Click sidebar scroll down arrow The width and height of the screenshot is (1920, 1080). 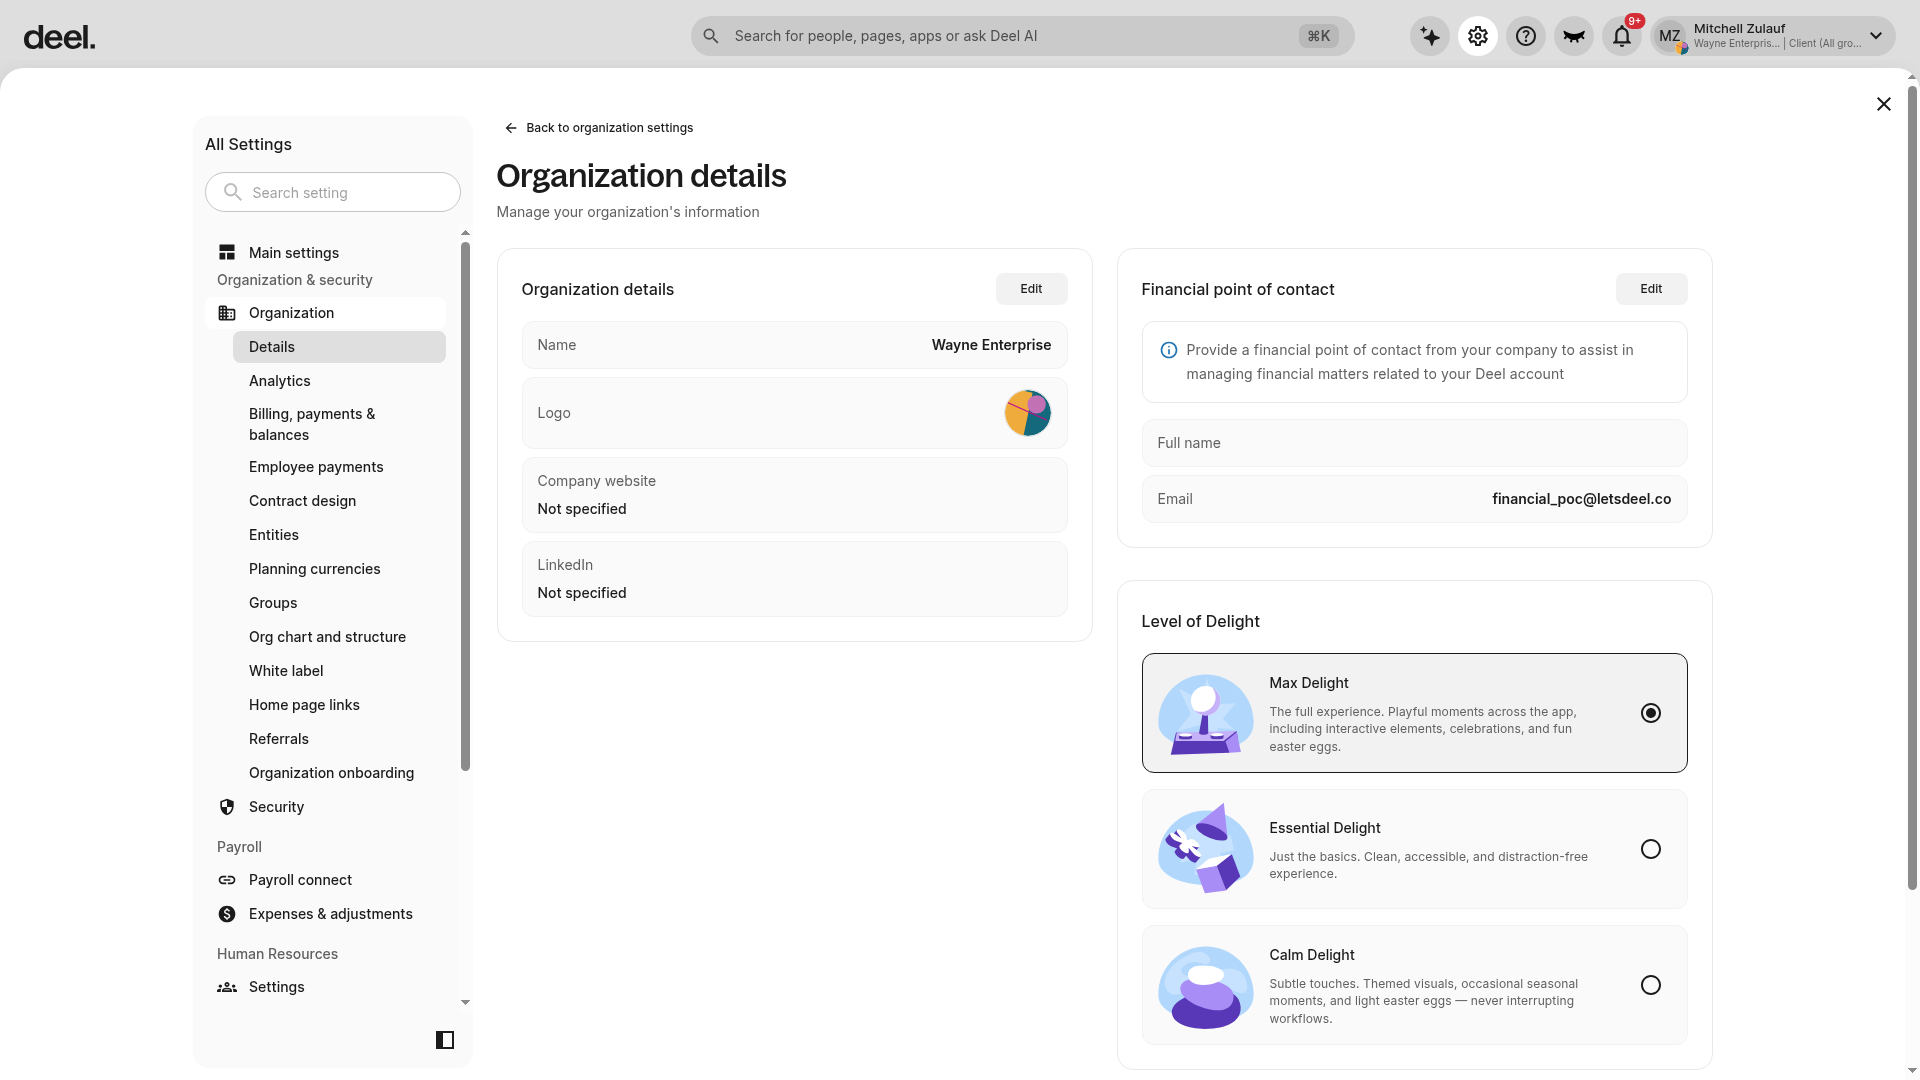click(x=465, y=1002)
